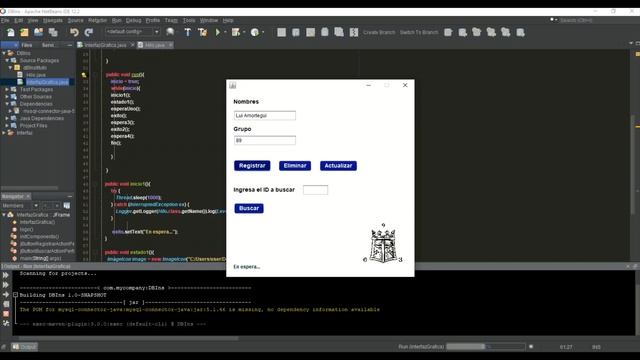The height and width of the screenshot is (360, 640).
Task: Click the Save All toolbar icon
Action: (x=53, y=32)
